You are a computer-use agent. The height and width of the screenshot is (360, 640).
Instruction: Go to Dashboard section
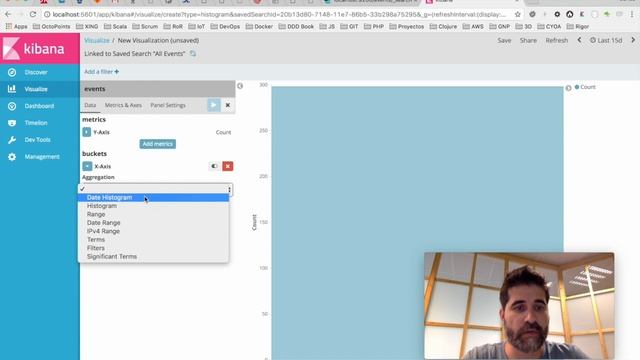40,106
